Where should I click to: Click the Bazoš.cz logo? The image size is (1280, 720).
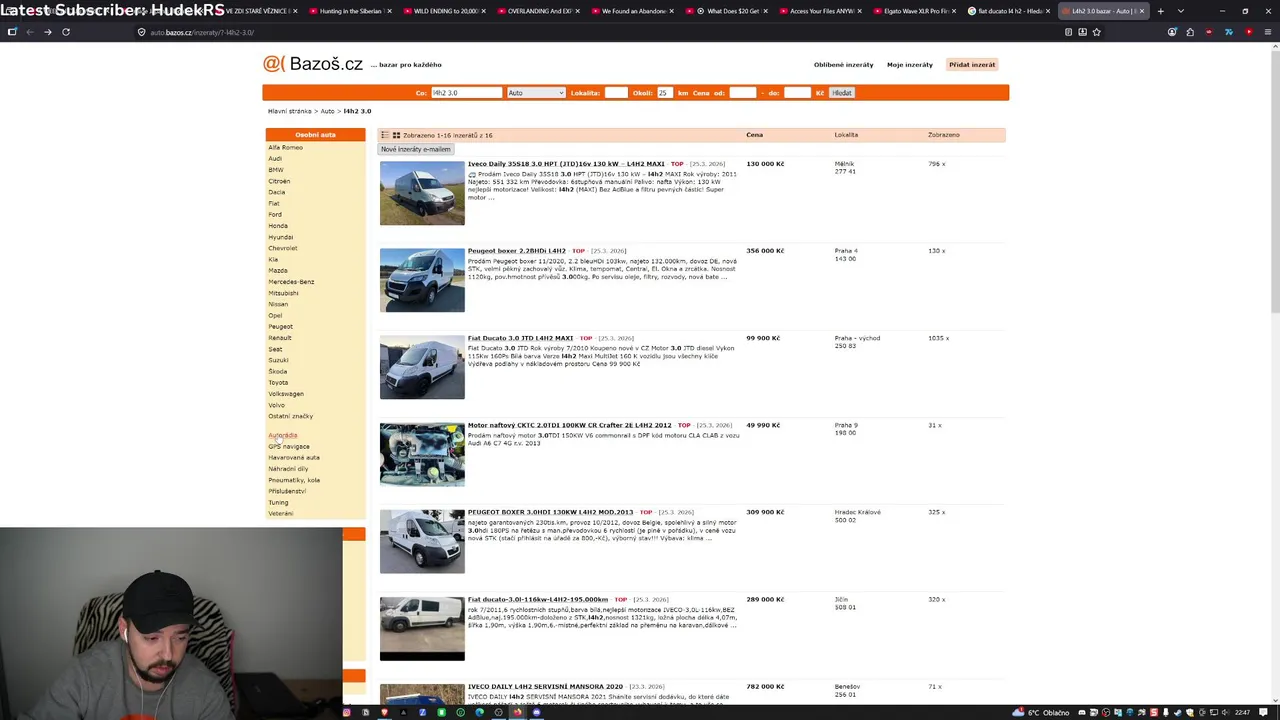pyautogui.click(x=313, y=64)
